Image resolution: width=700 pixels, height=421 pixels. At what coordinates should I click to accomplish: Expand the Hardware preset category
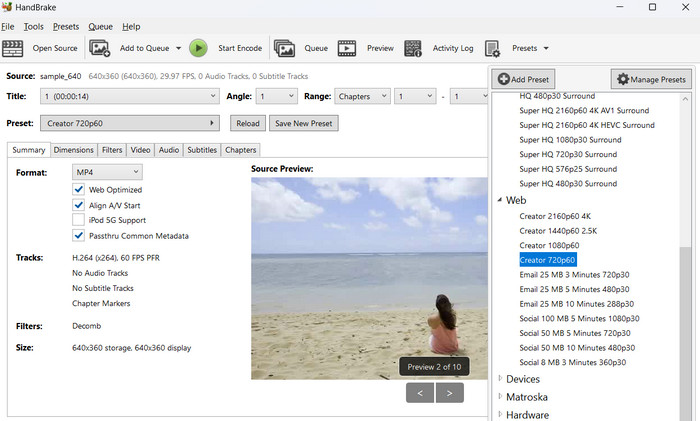click(x=500, y=414)
